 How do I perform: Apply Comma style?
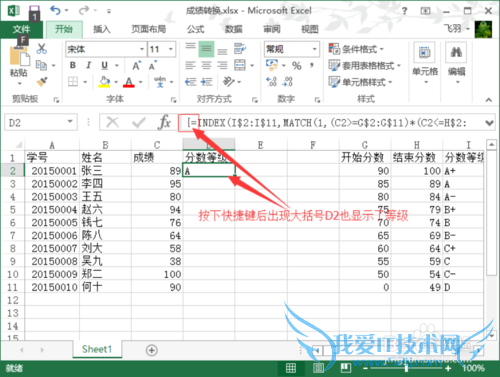pyautogui.click(x=312, y=65)
